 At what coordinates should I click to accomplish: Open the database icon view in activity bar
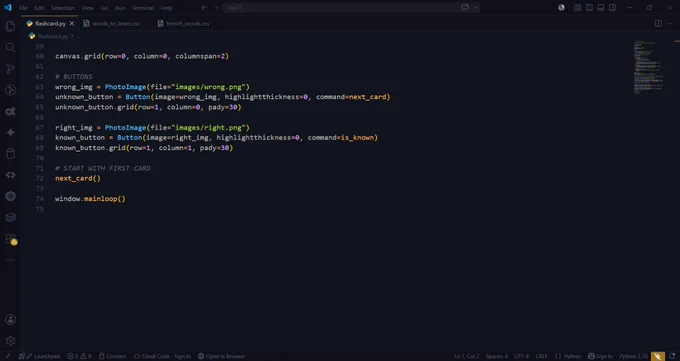point(10,154)
